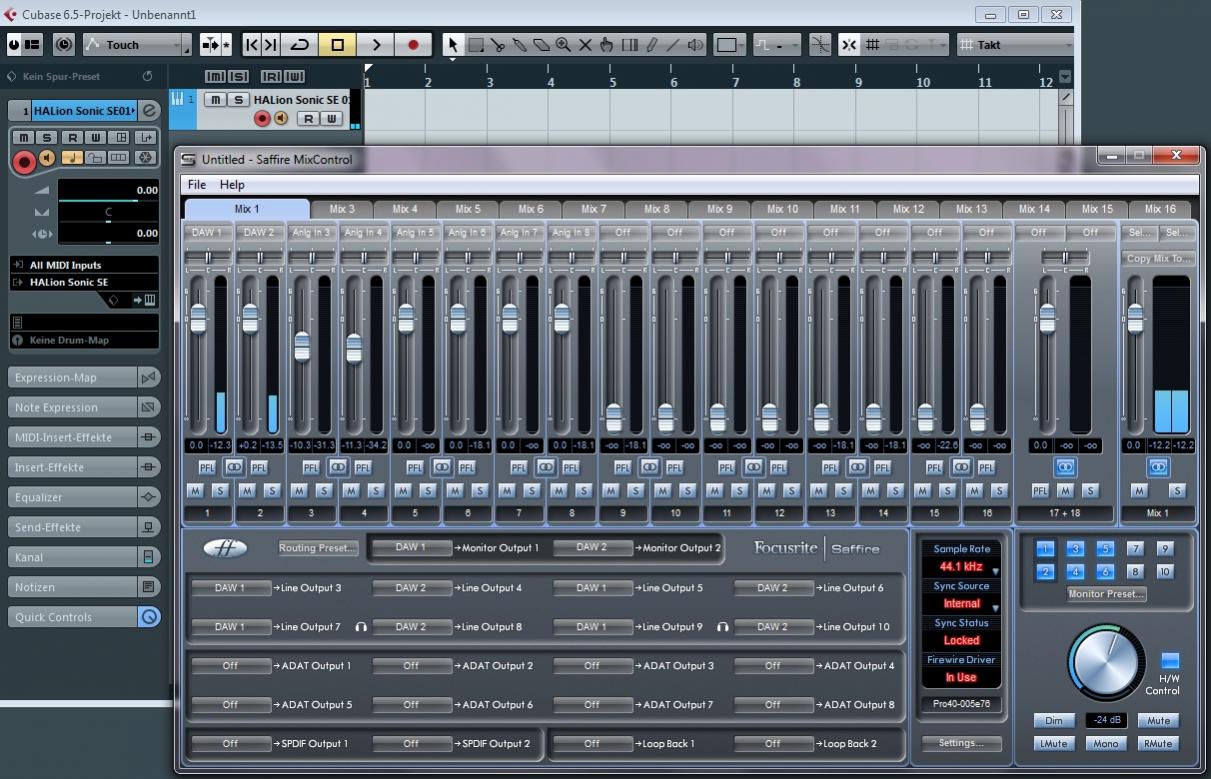Screen dimensions: 1211x779
Task: Click the Monitor Preset... button
Action: point(1106,594)
